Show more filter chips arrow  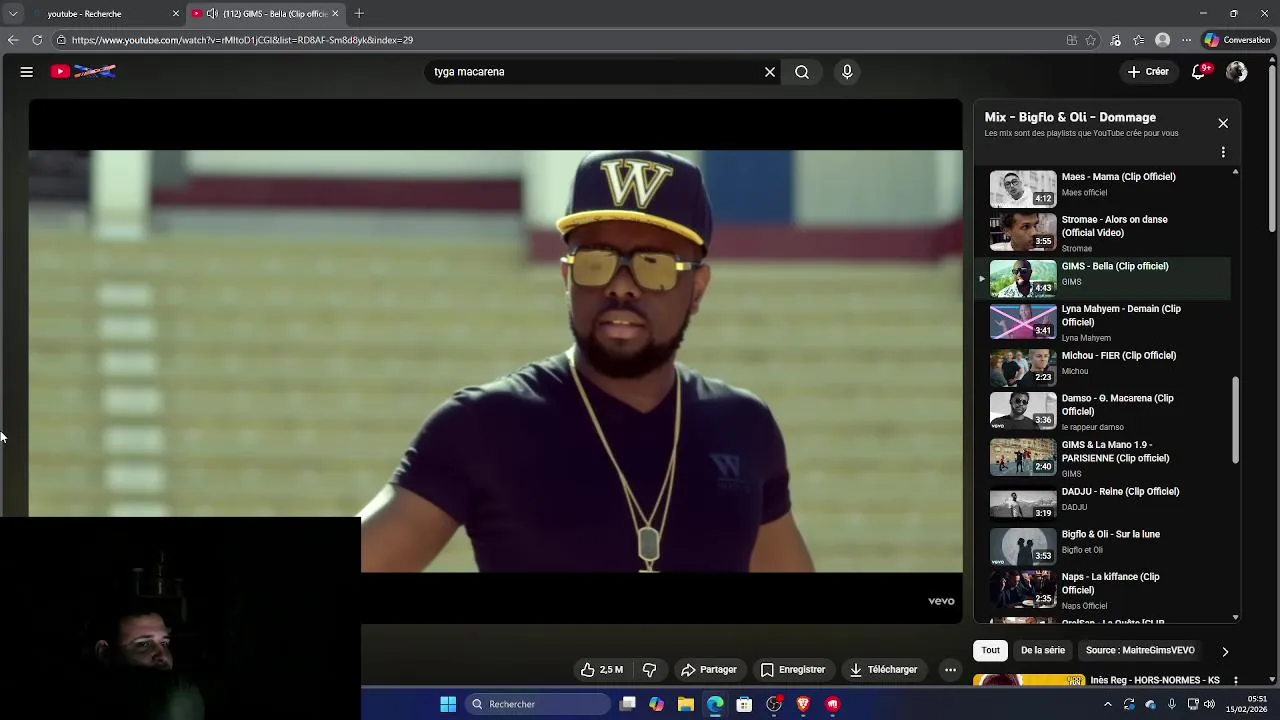tap(1225, 651)
